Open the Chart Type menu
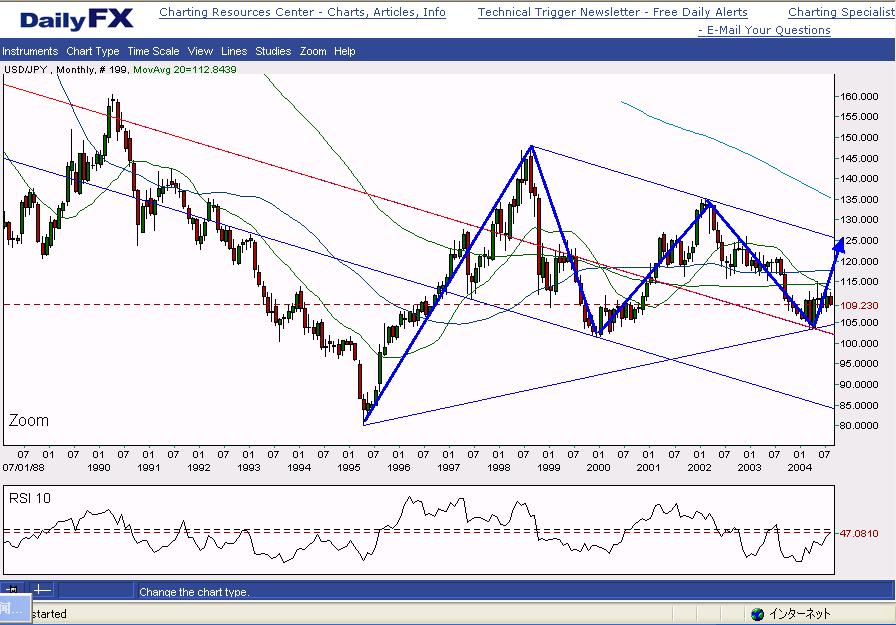Viewport: 896px width, 625px height. [93, 51]
